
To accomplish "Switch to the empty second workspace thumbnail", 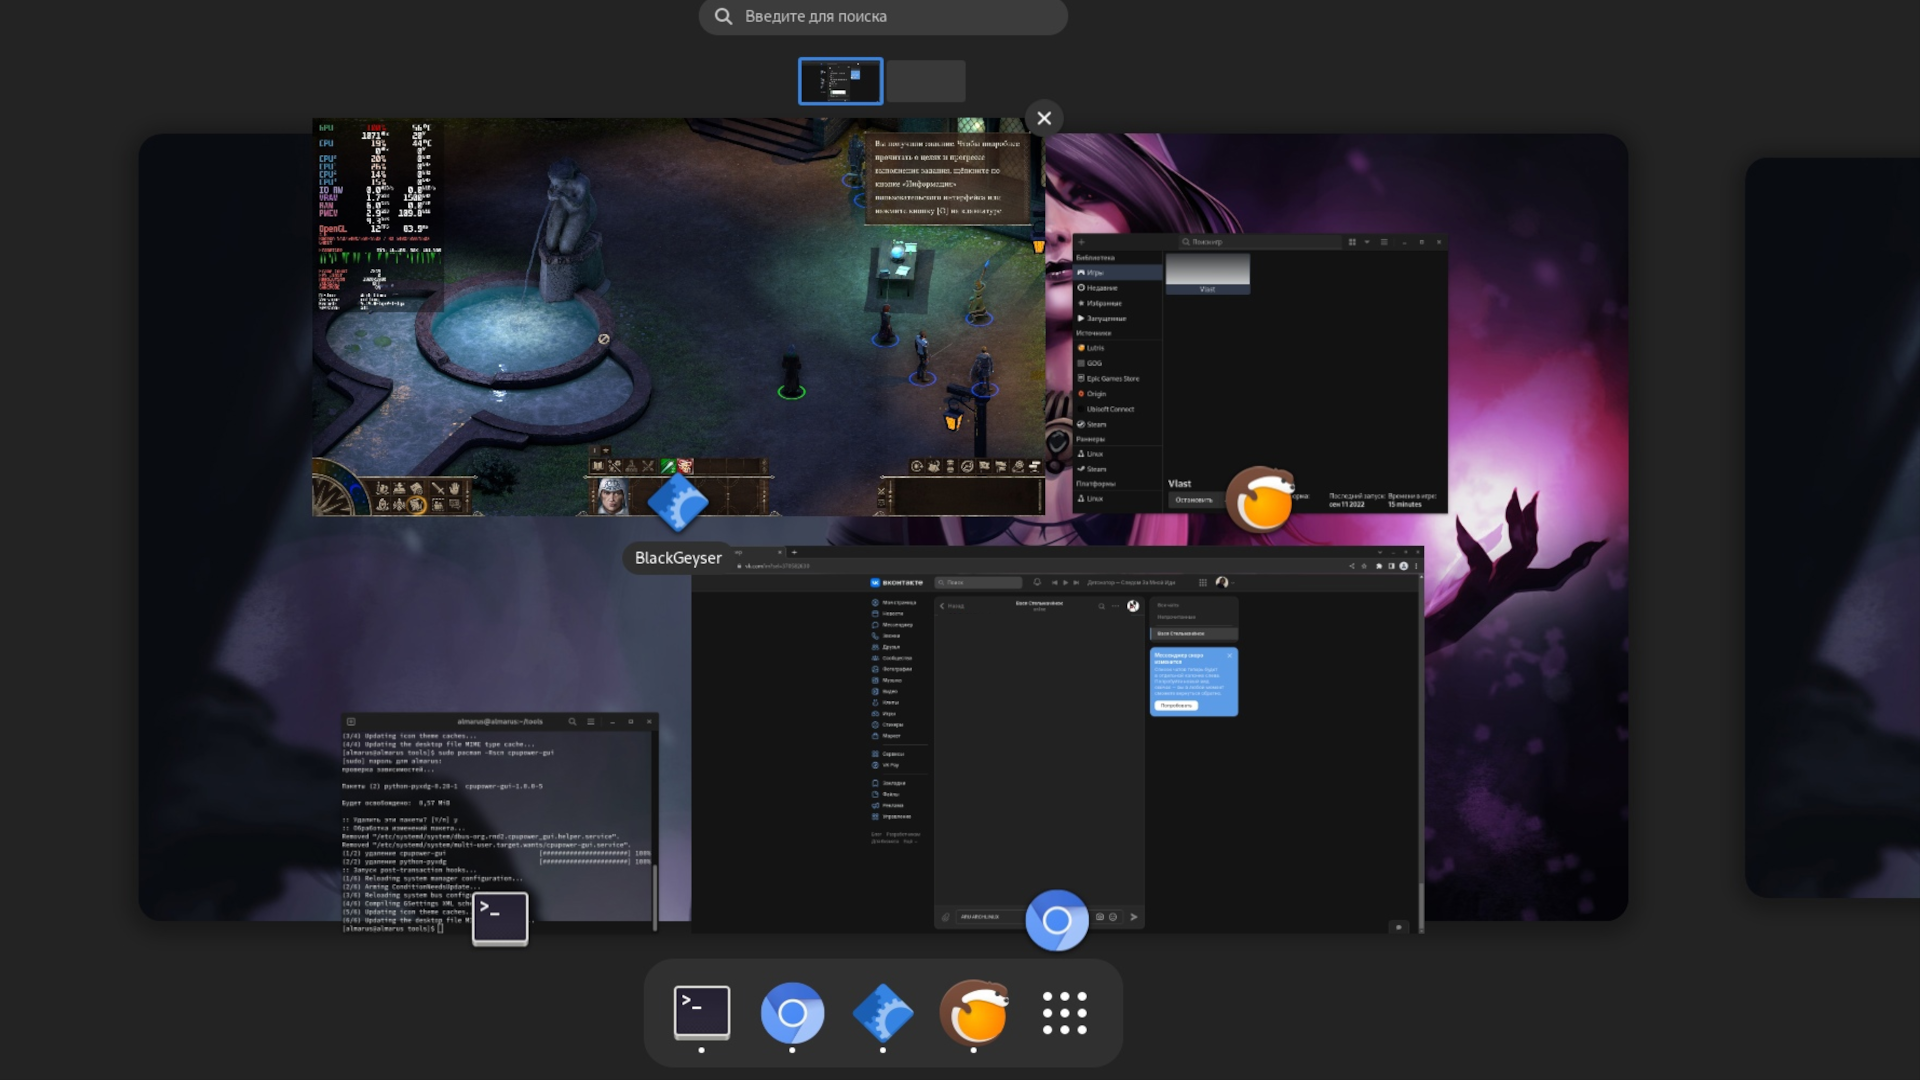I will (926, 81).
